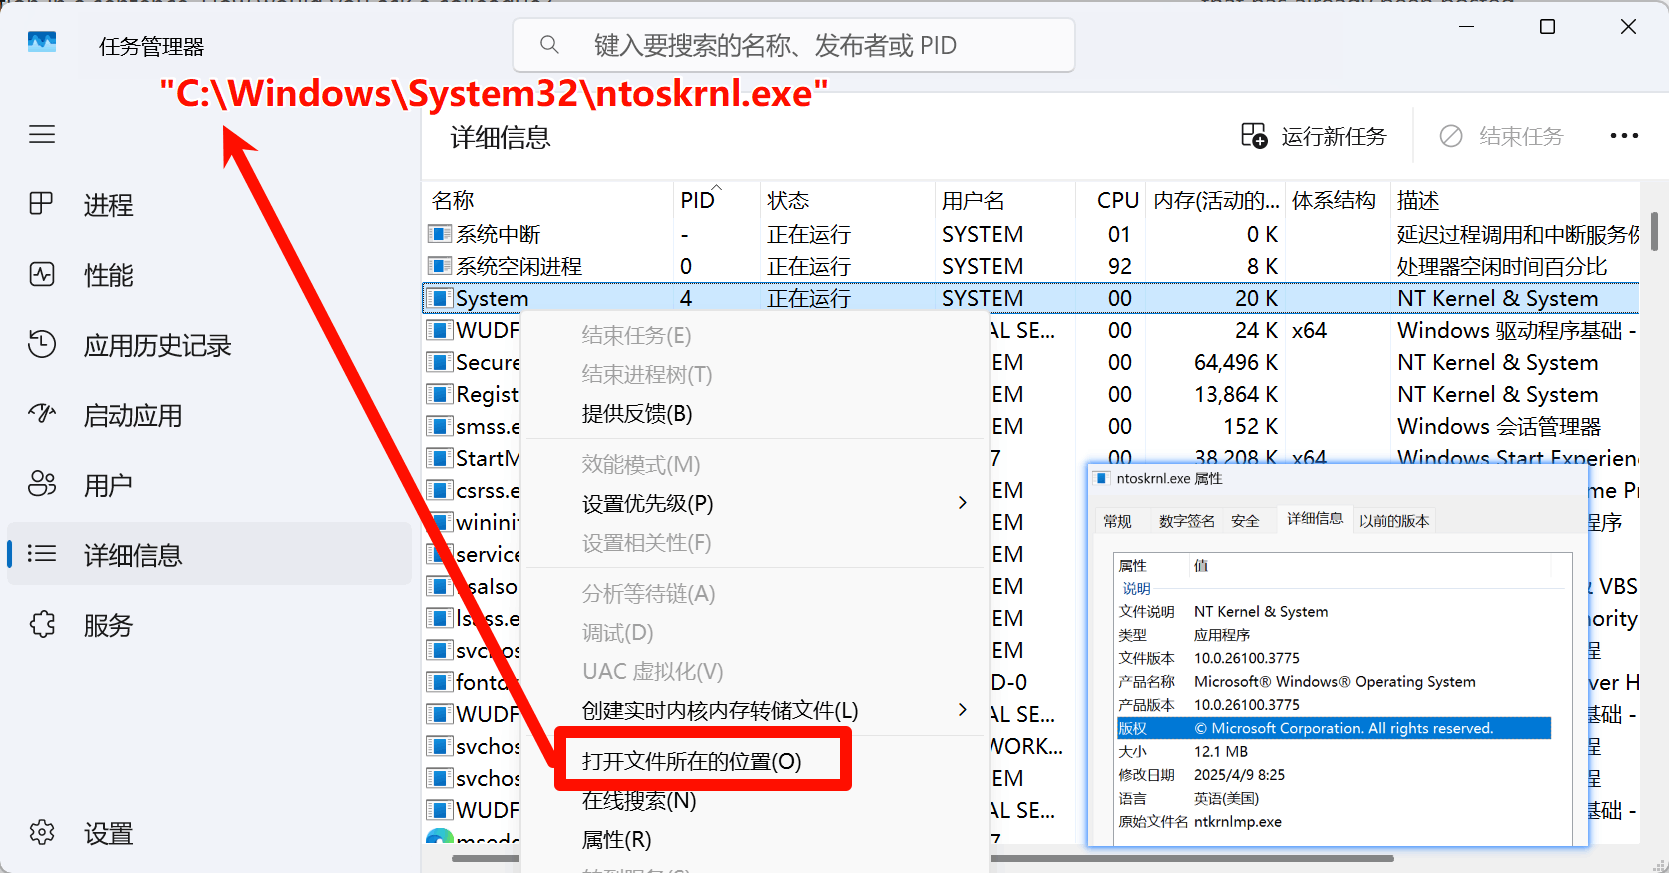The height and width of the screenshot is (873, 1669).
Task: Sort by 状态 column header
Action: 847,200
